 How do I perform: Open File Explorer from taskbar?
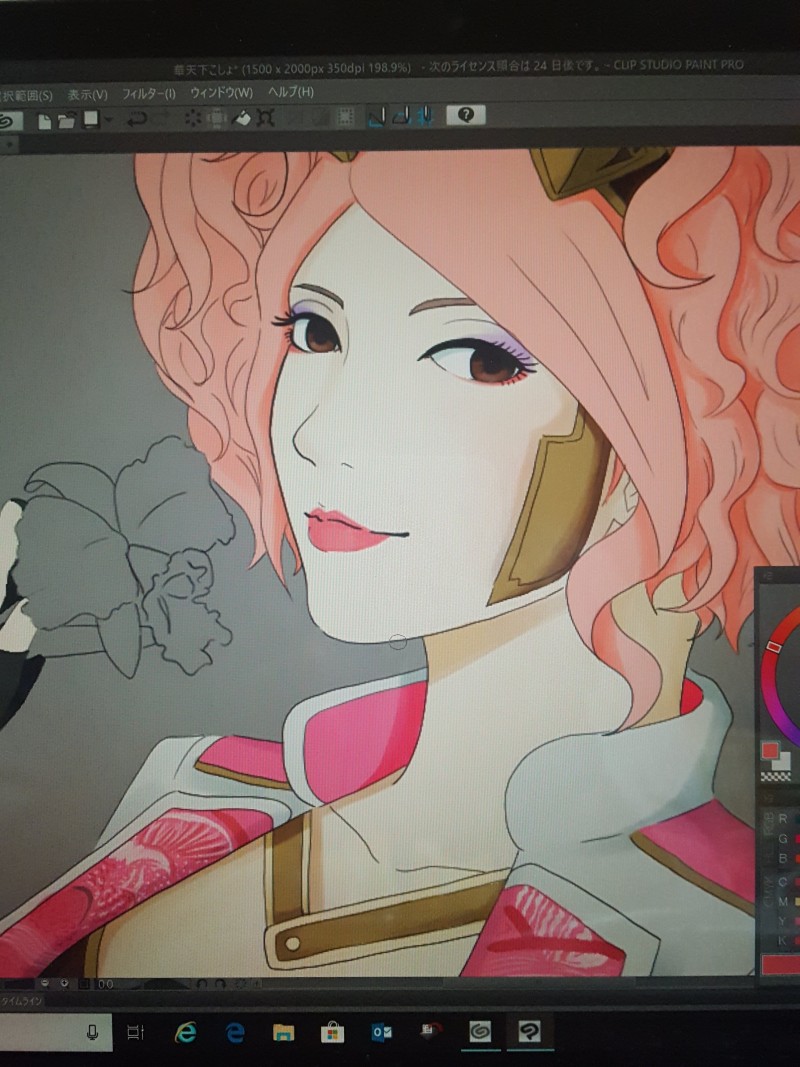(283, 1033)
